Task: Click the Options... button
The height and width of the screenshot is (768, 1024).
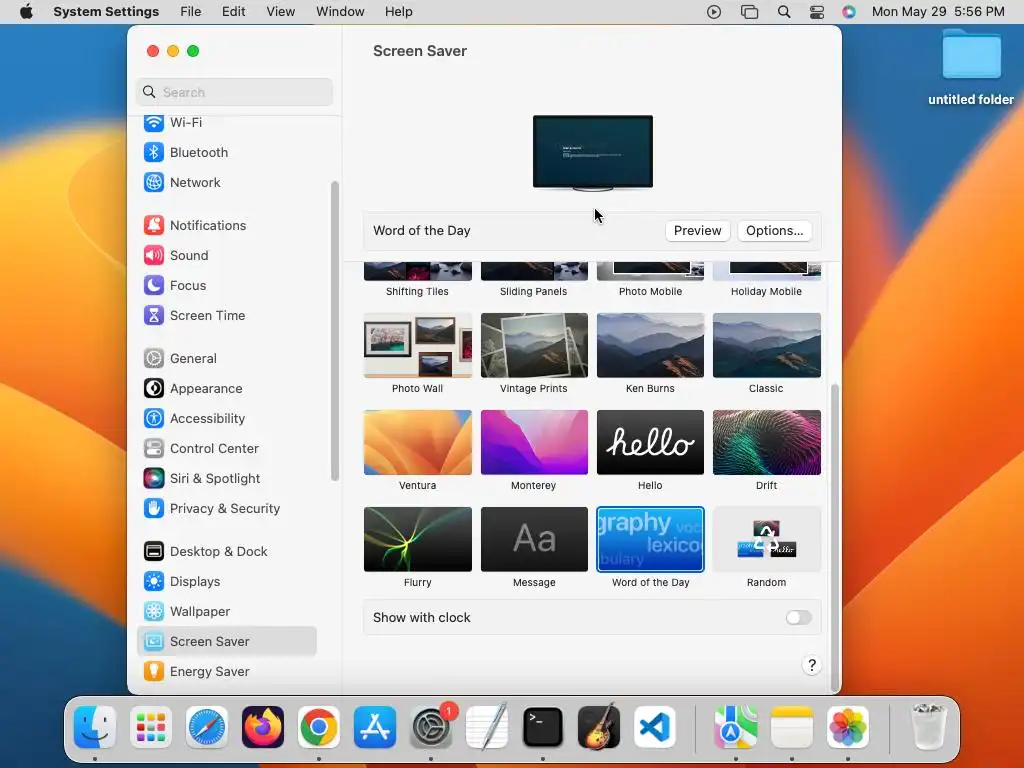Action: 775,231
